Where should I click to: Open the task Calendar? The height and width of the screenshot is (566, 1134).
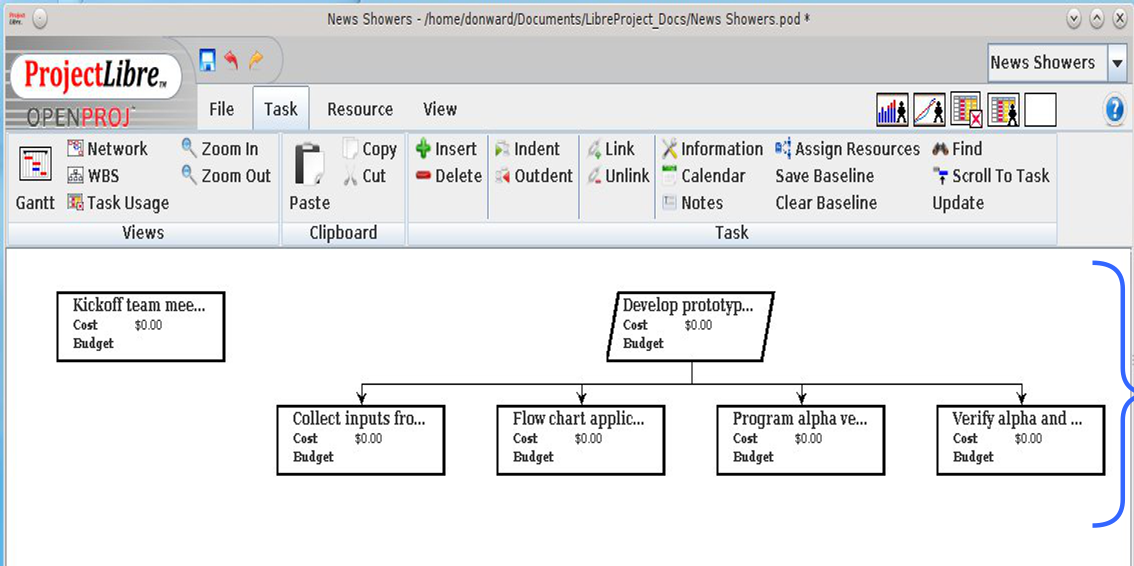pos(704,176)
